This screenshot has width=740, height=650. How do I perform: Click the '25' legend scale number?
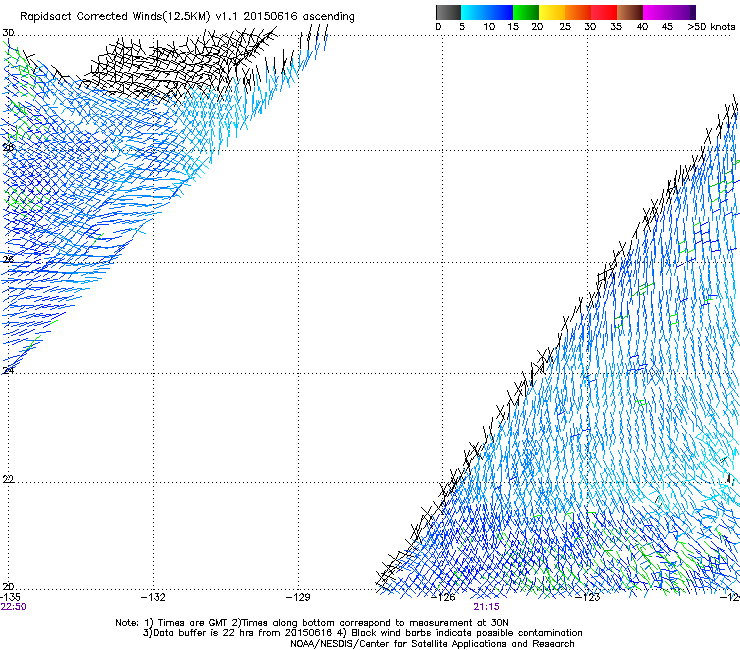point(565,27)
